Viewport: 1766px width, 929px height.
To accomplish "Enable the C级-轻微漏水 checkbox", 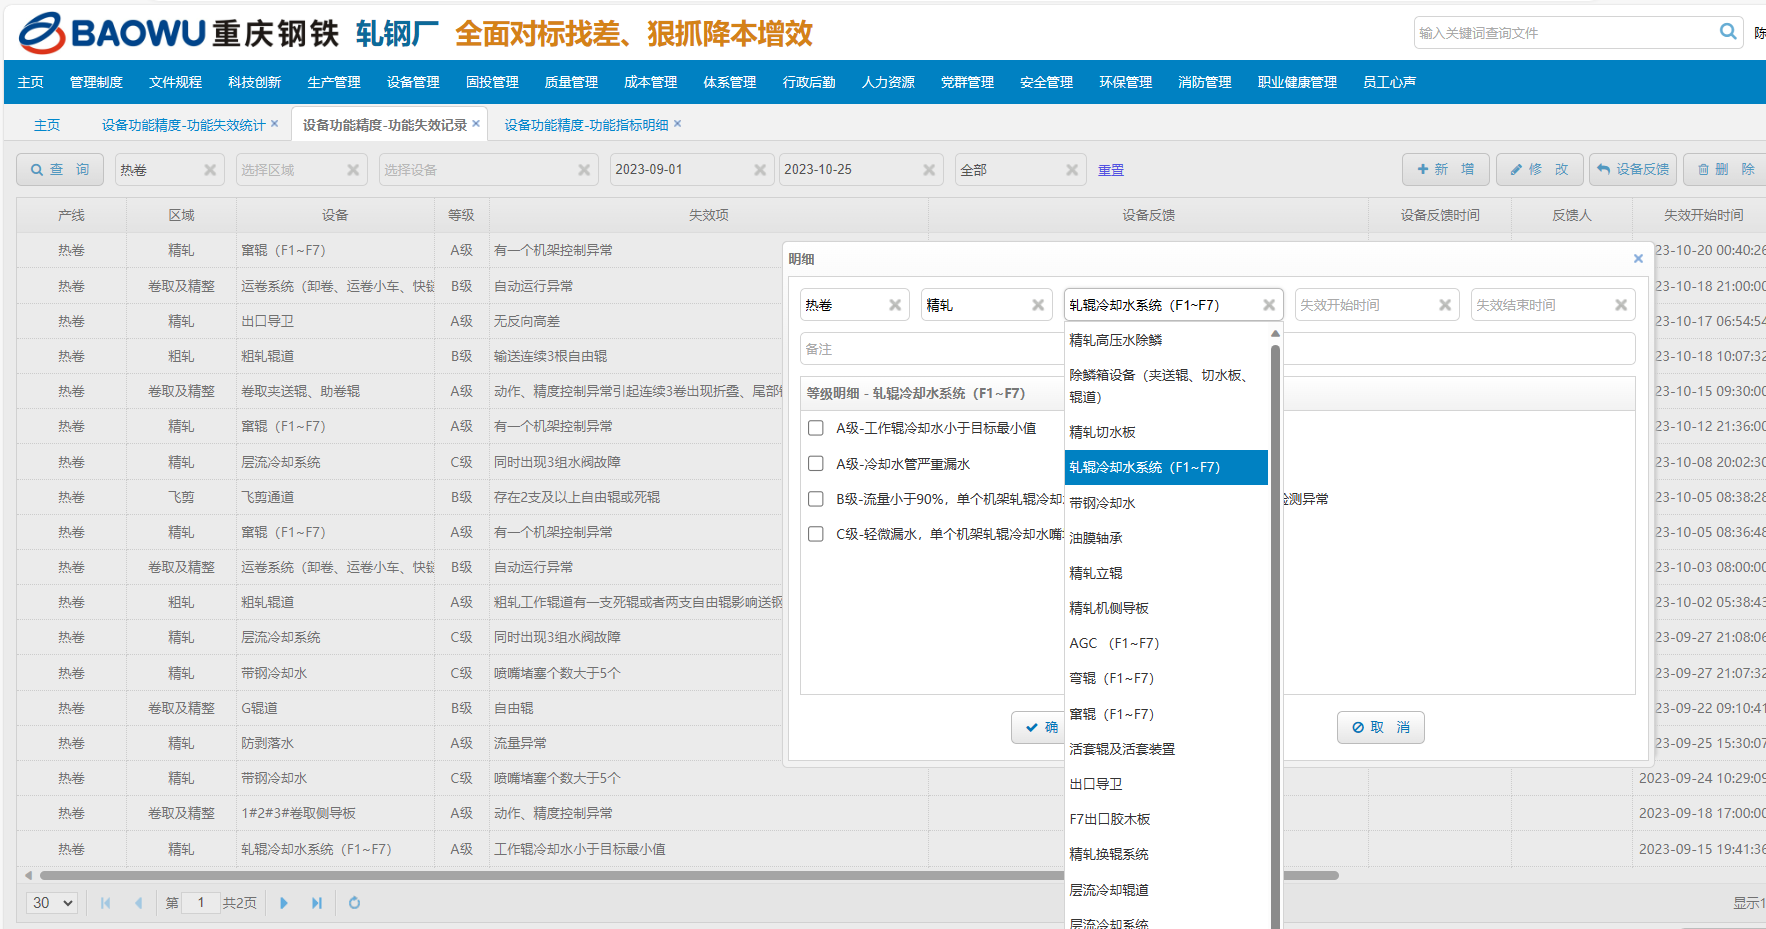I will click(x=816, y=534).
